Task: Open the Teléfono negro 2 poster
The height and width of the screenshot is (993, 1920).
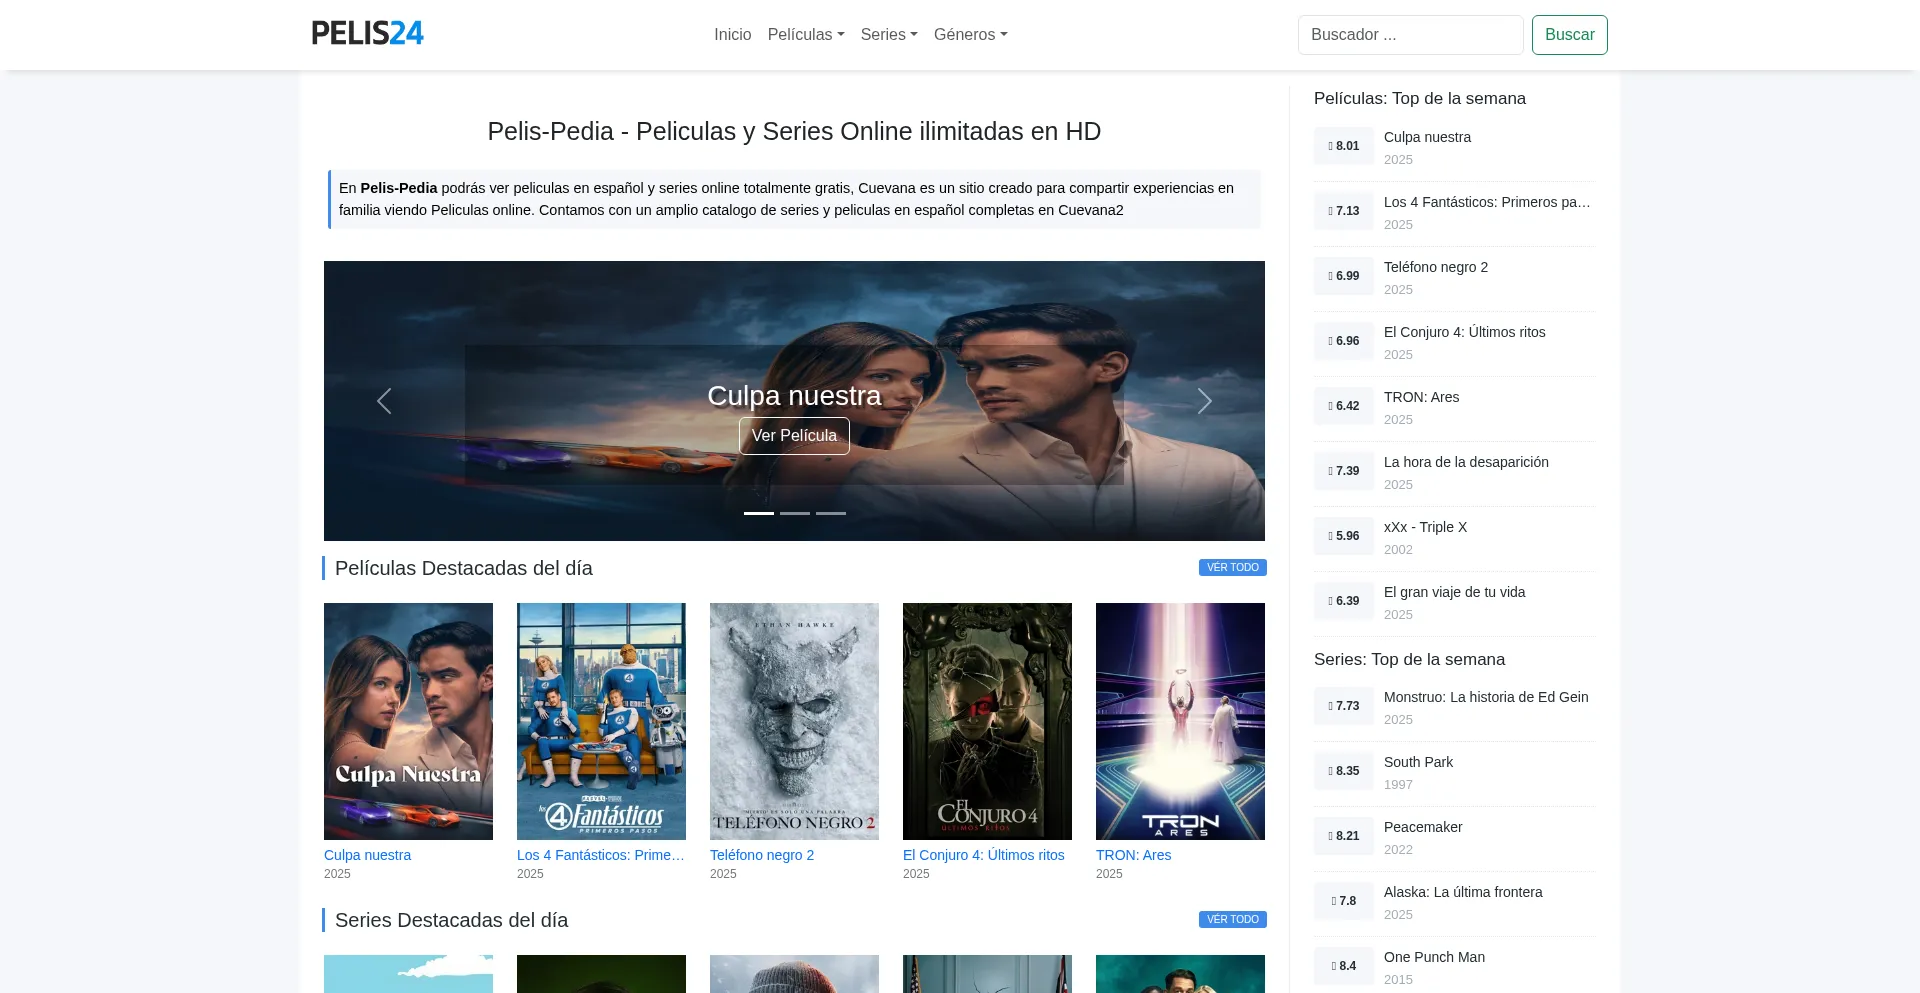Action: (794, 721)
